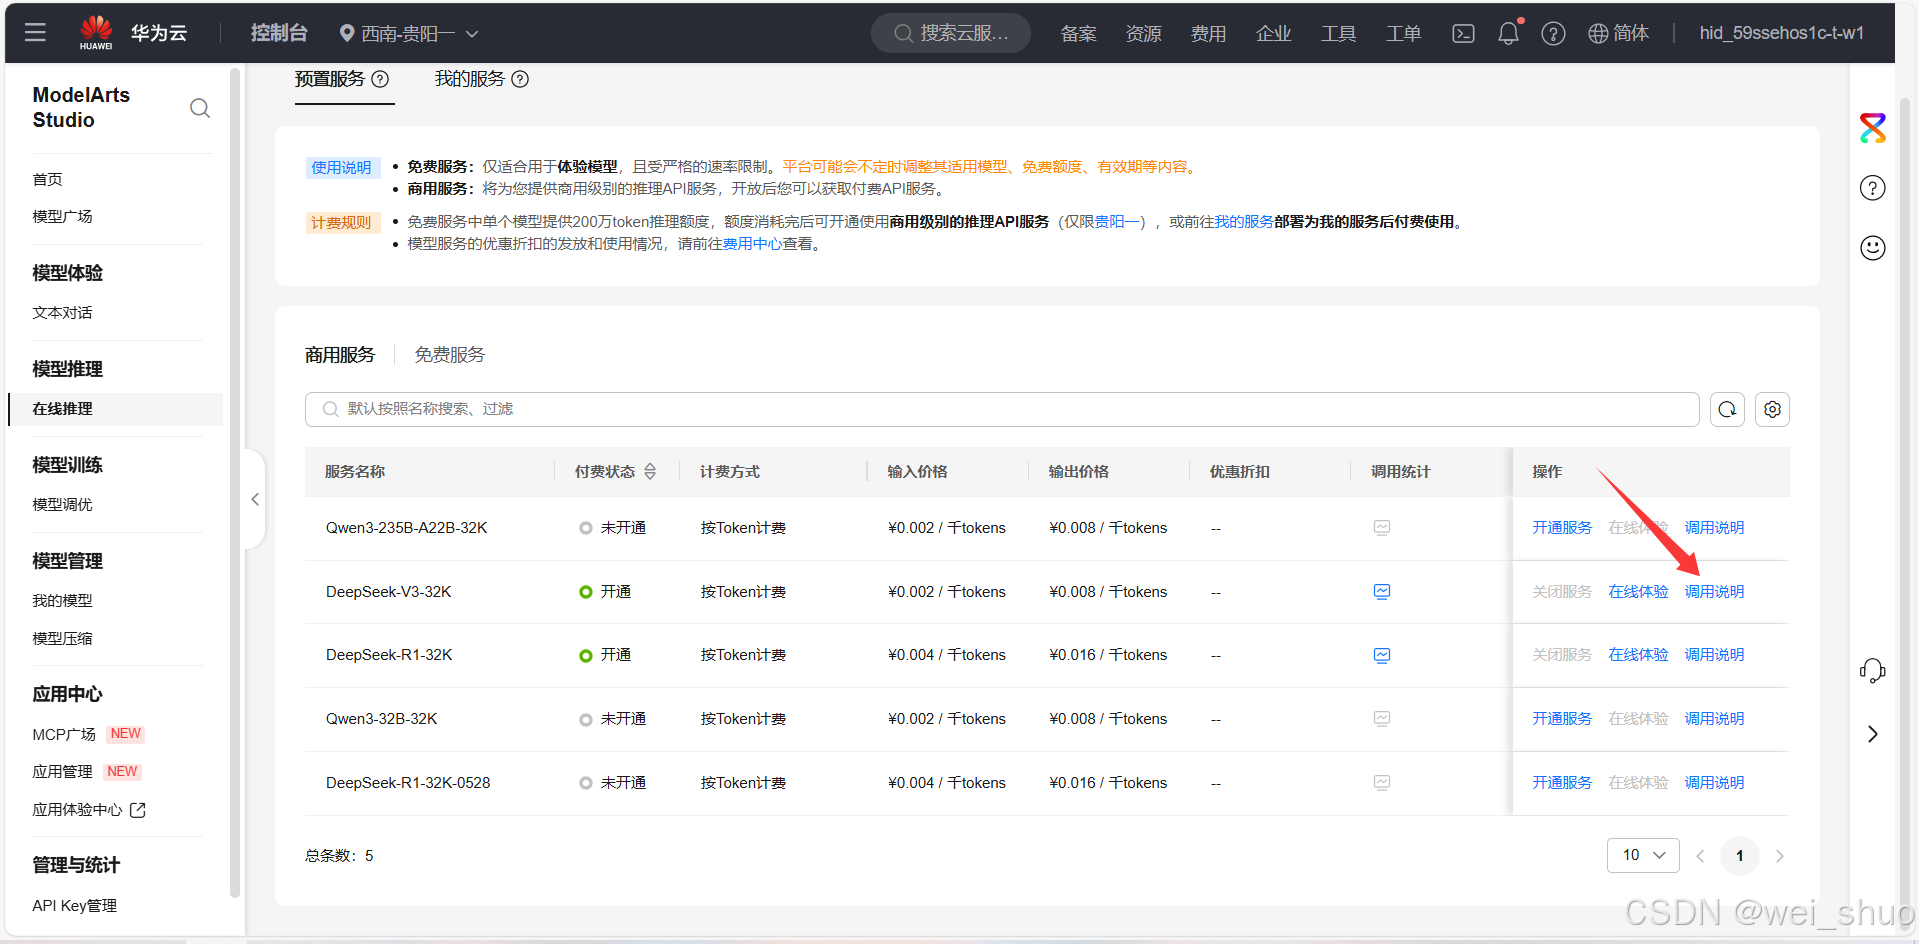This screenshot has width=1919, height=944.
Task: Click 开通服务 for Qwen3-32B-32K
Action: (1562, 719)
